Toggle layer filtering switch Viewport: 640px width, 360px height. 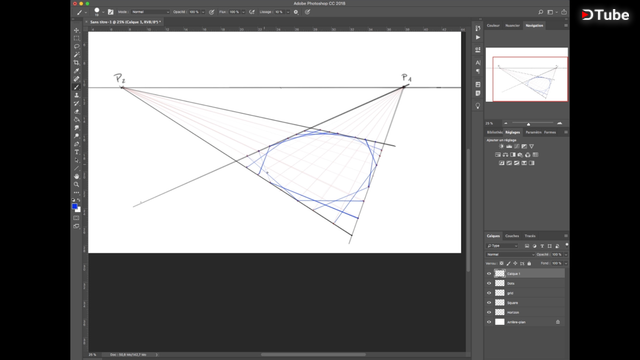[567, 245]
